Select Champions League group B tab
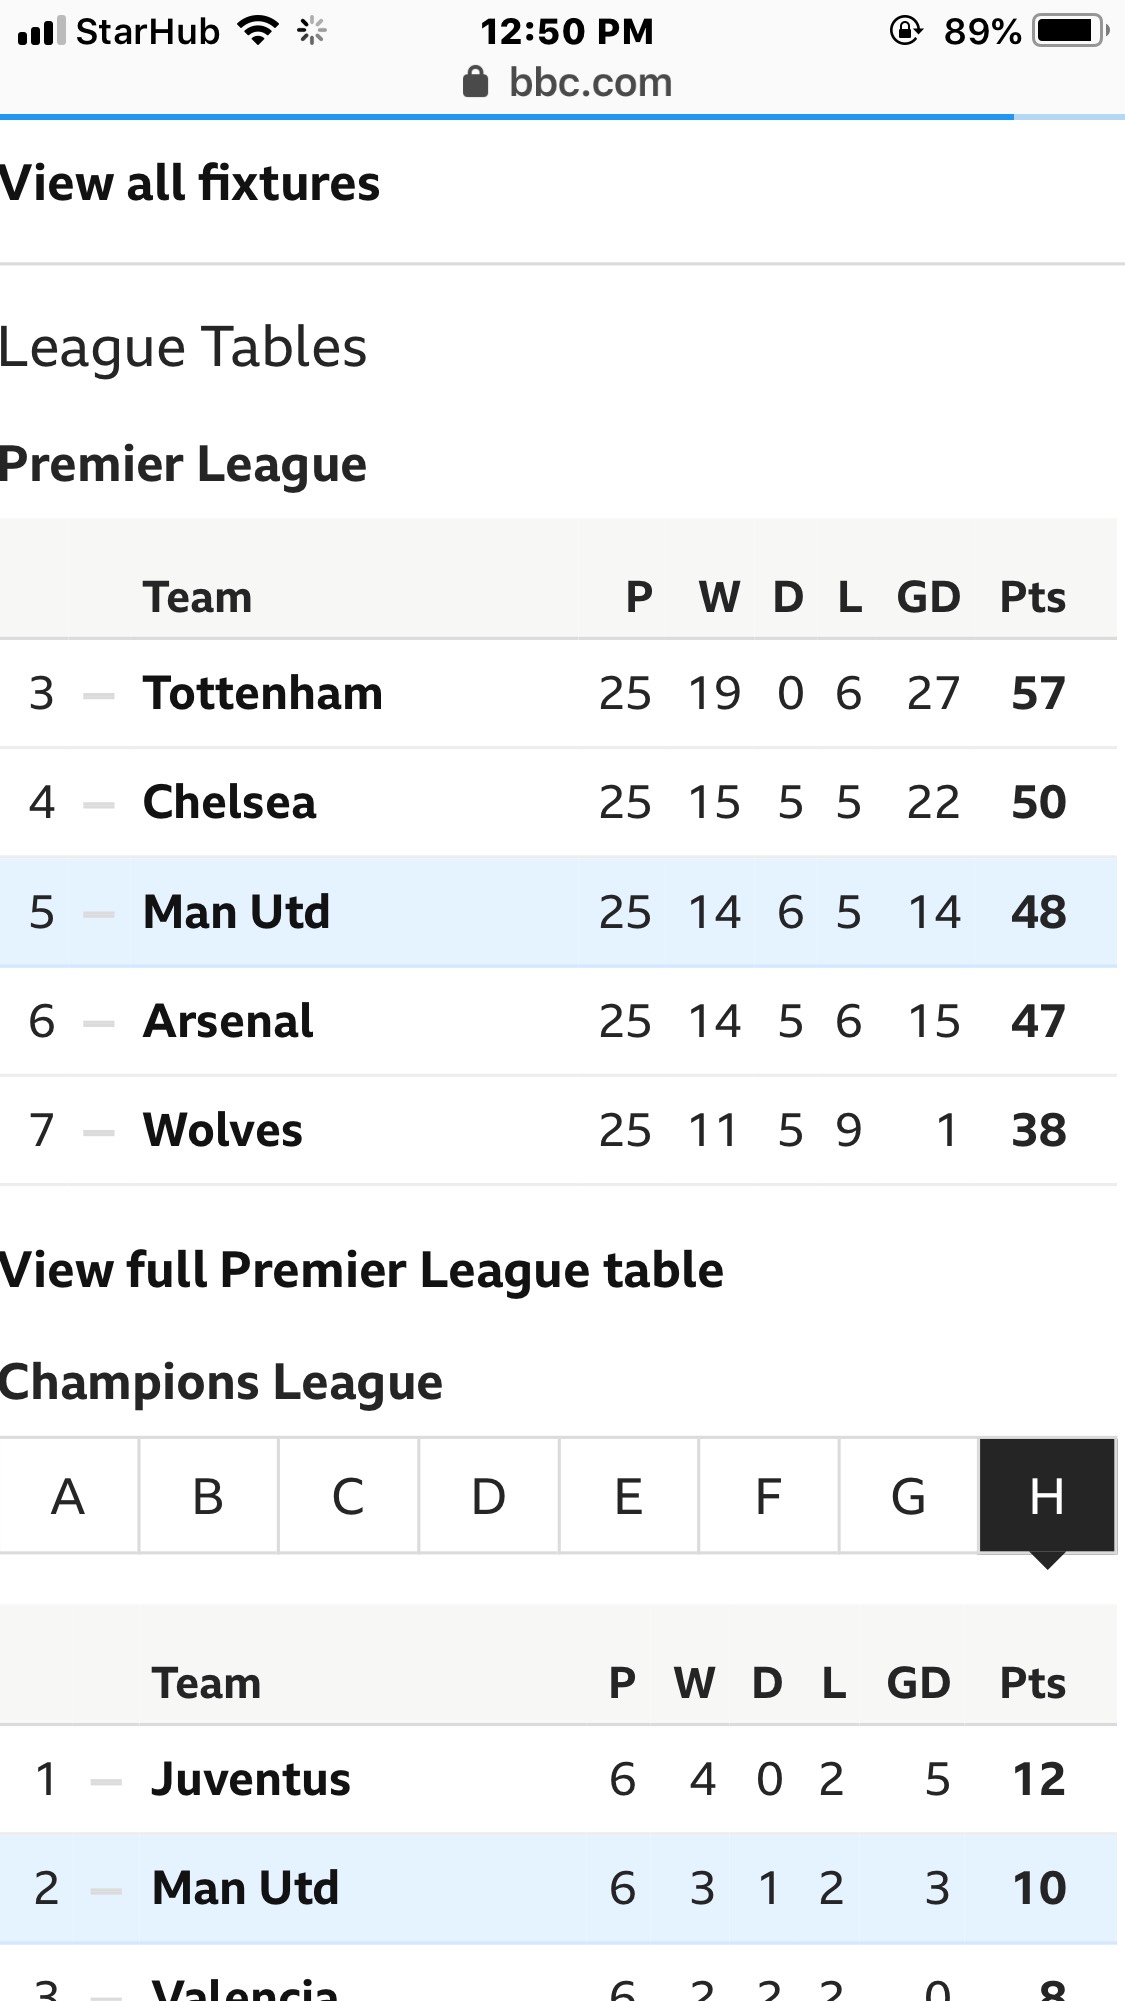 [208, 1496]
